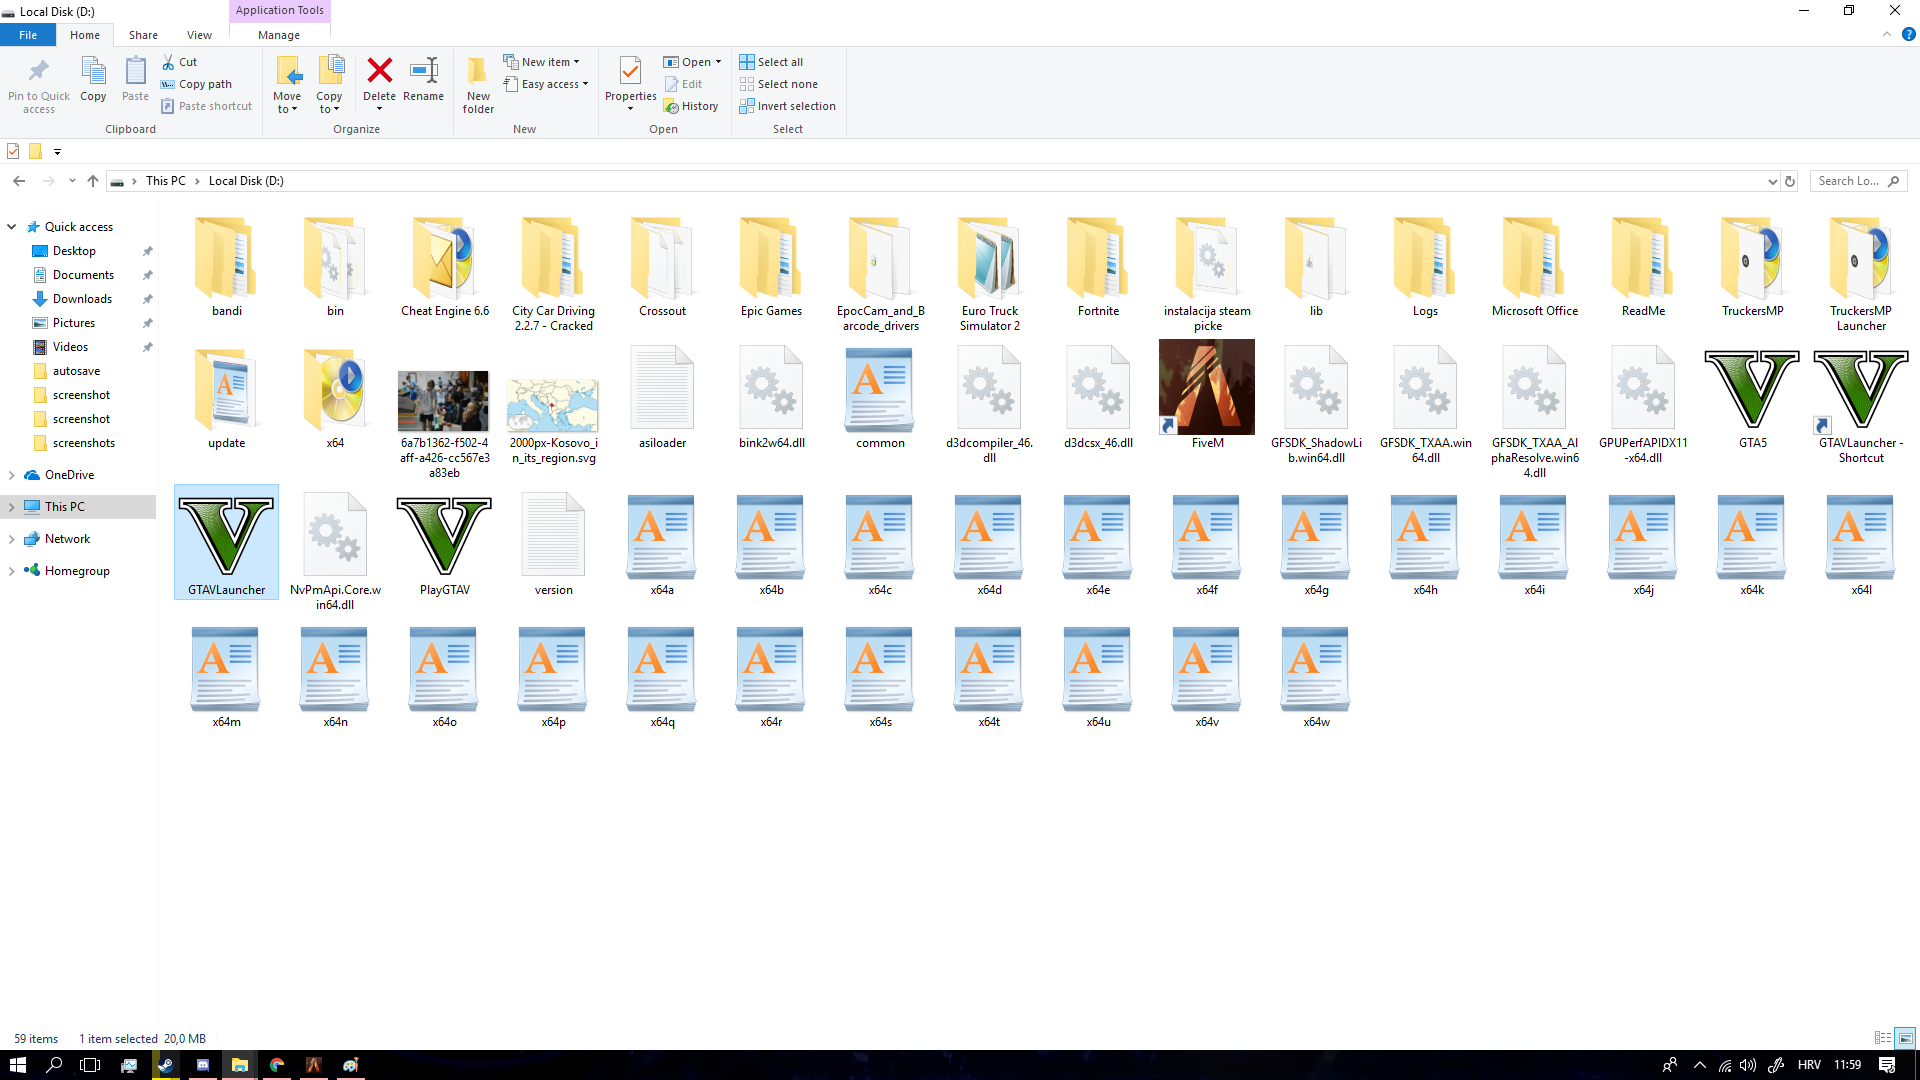Screen dimensions: 1920x1080
Task: Open Desktop in Quick access
Action: click(74, 251)
